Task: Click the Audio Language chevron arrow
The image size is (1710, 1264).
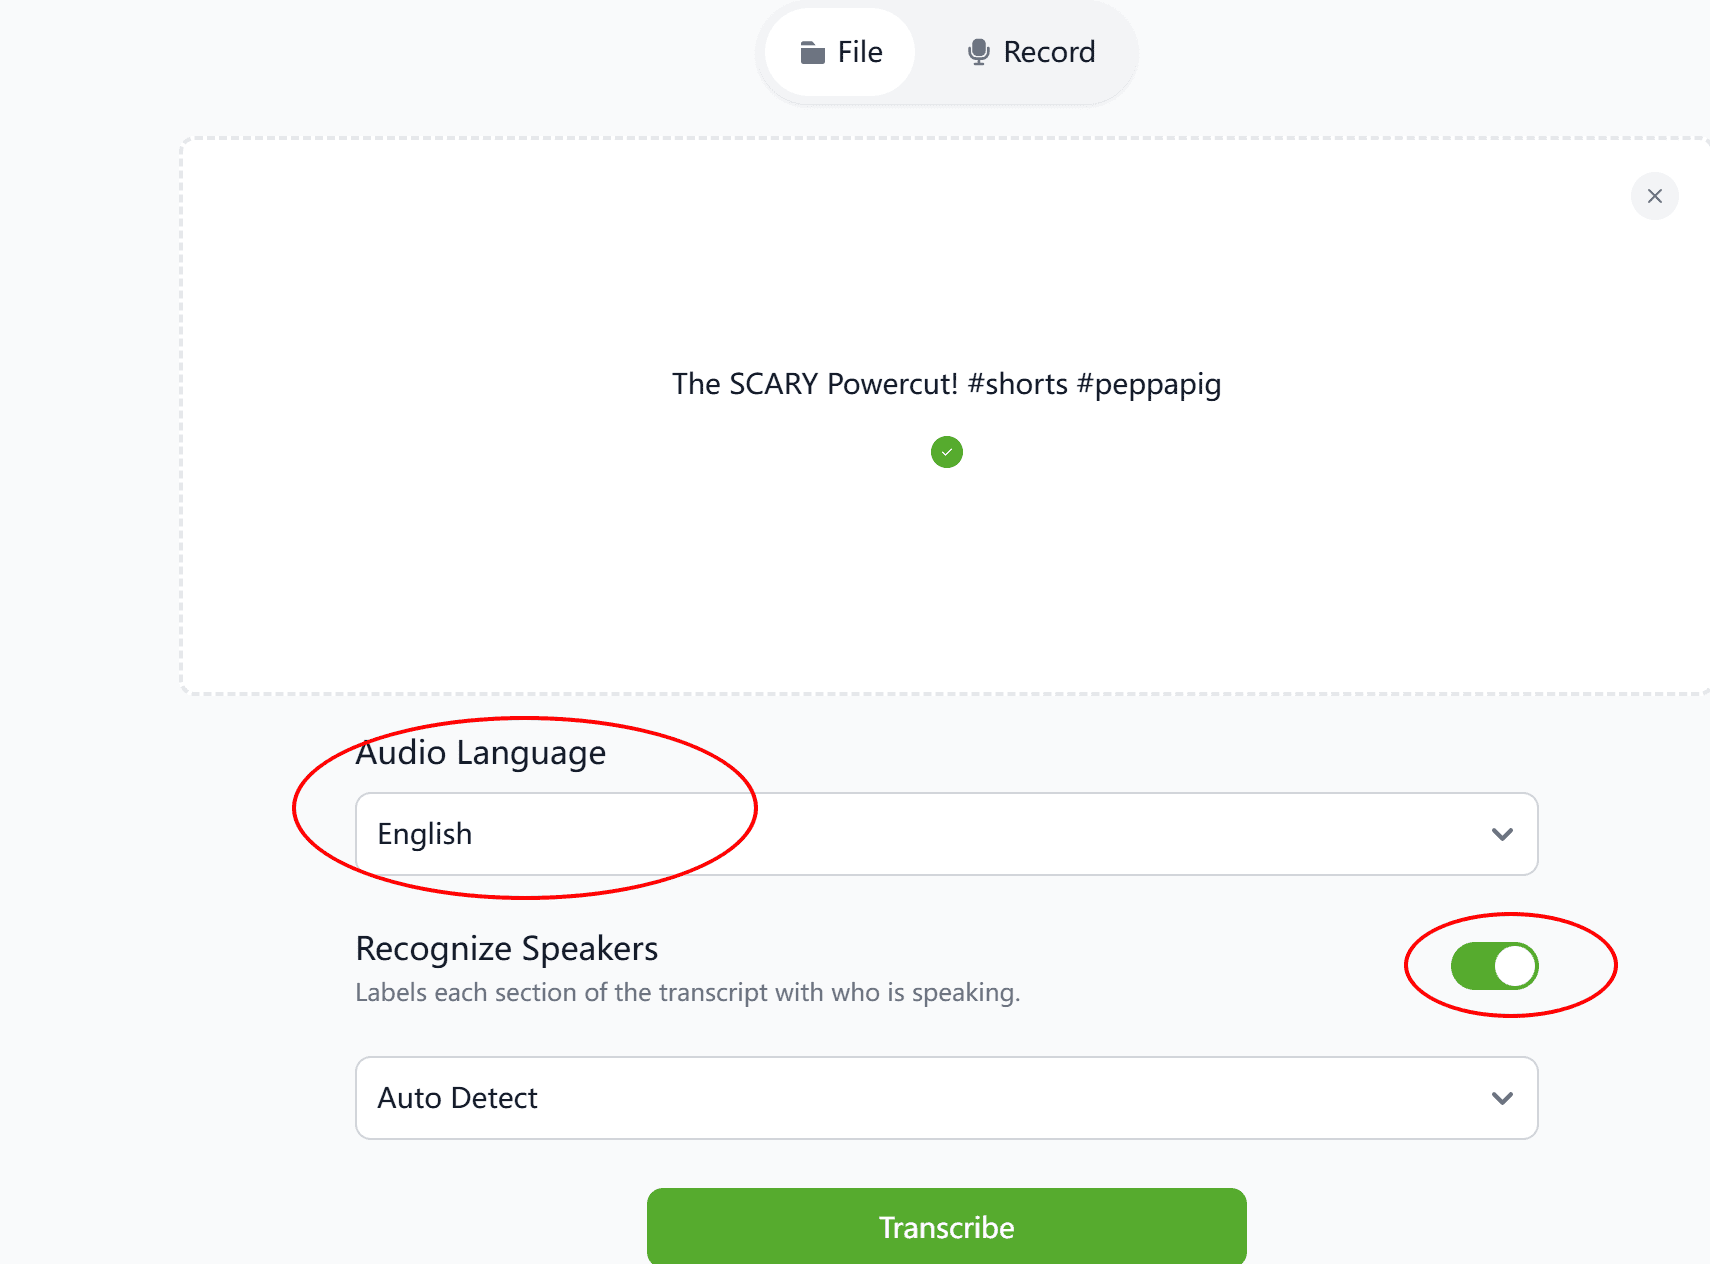Action: tap(1501, 834)
